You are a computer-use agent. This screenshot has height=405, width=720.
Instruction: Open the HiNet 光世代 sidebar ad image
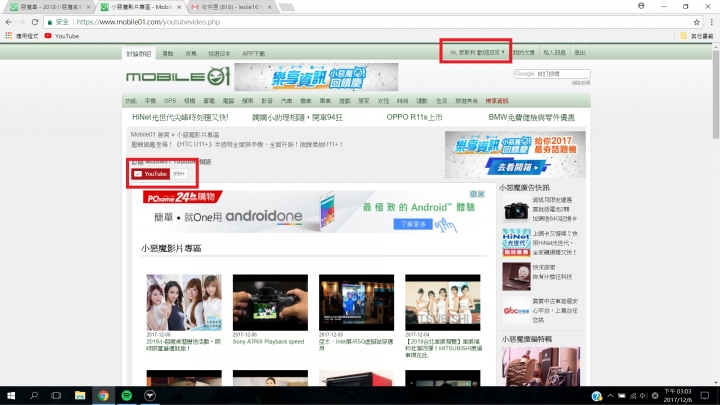(x=516, y=242)
